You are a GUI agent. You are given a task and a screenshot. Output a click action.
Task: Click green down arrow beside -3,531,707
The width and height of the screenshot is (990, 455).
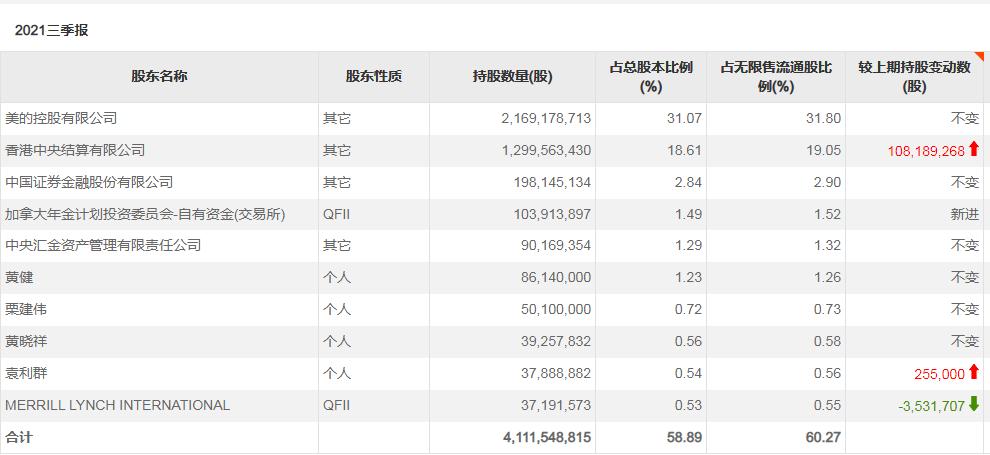tap(974, 405)
